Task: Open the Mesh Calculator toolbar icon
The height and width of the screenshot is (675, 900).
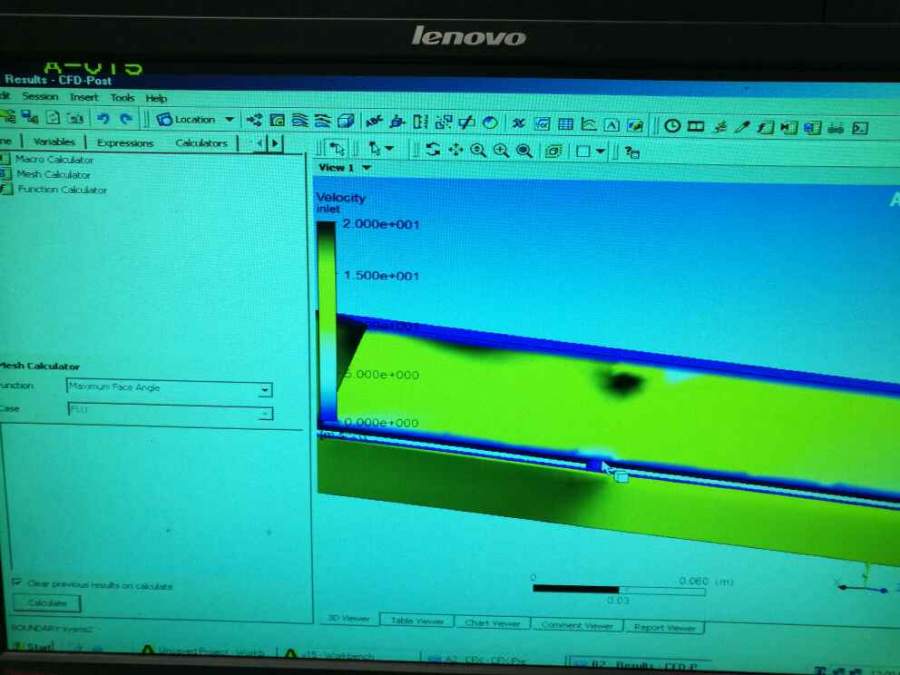Action: 812,128
